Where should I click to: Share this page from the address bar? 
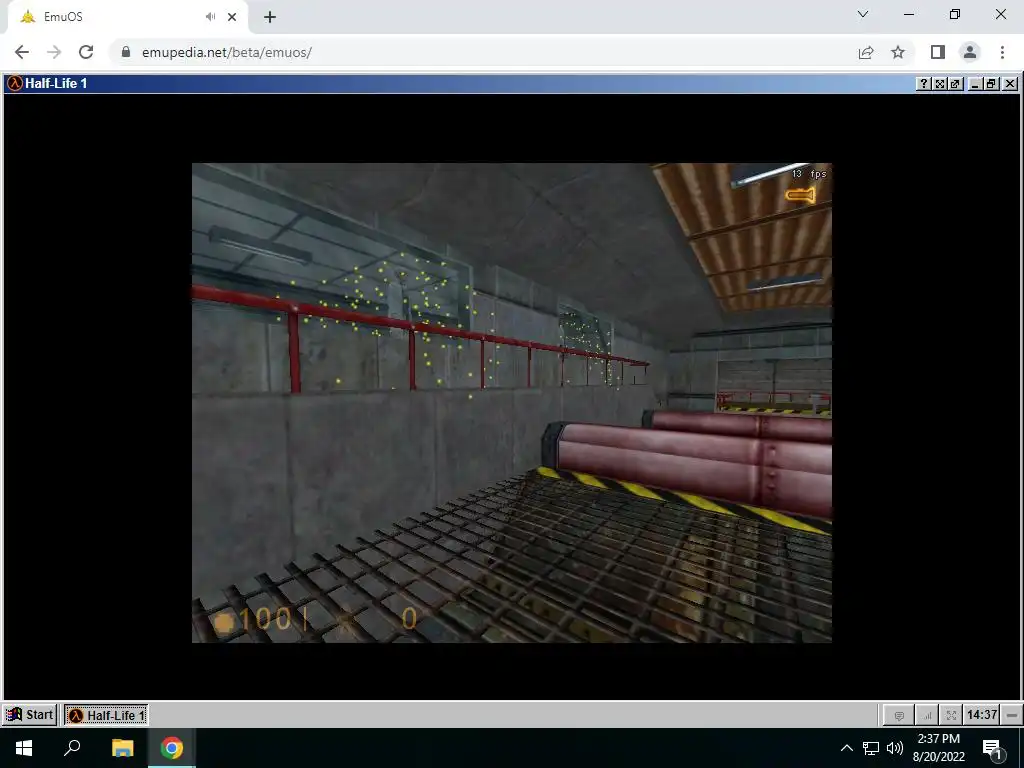pyautogui.click(x=866, y=52)
